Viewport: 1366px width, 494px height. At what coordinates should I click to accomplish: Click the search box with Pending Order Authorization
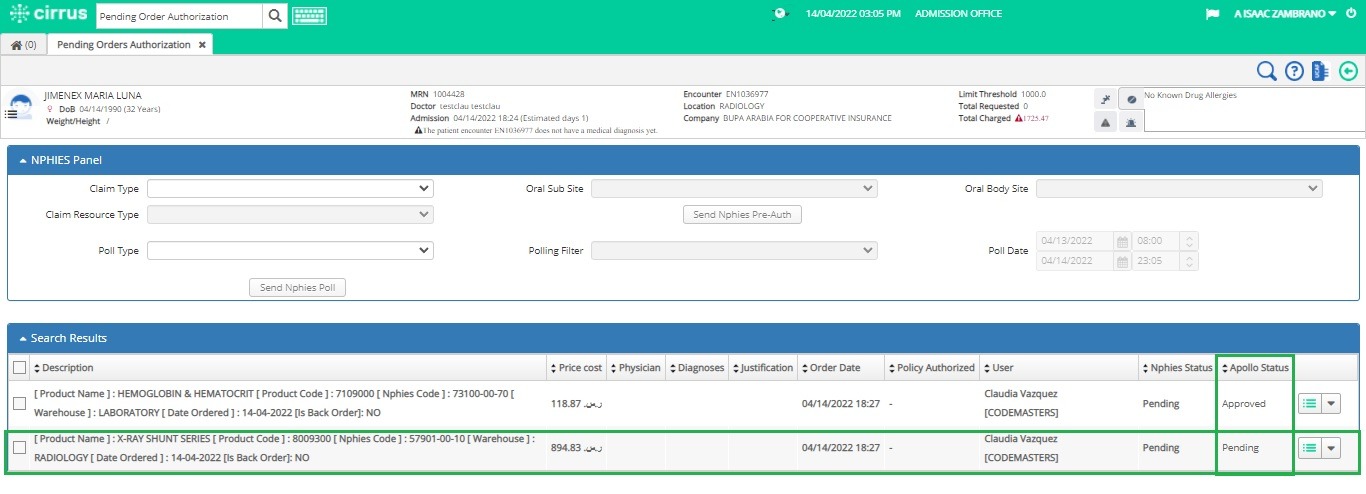tap(179, 16)
